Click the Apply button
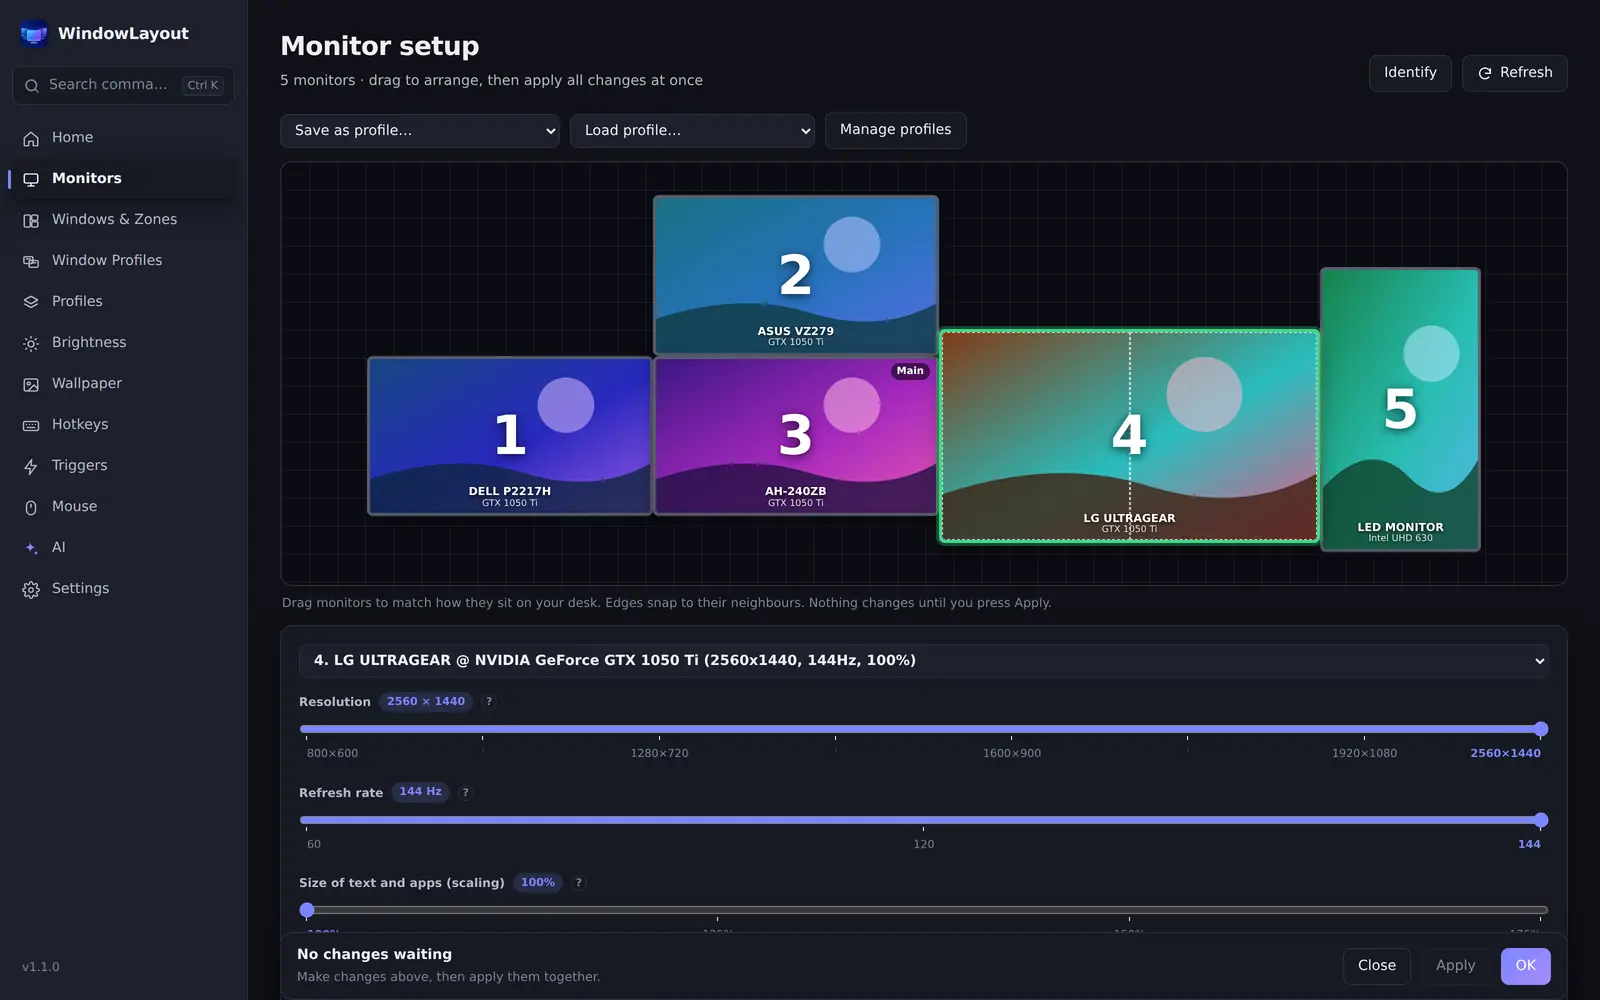The width and height of the screenshot is (1600, 1000). coord(1456,966)
